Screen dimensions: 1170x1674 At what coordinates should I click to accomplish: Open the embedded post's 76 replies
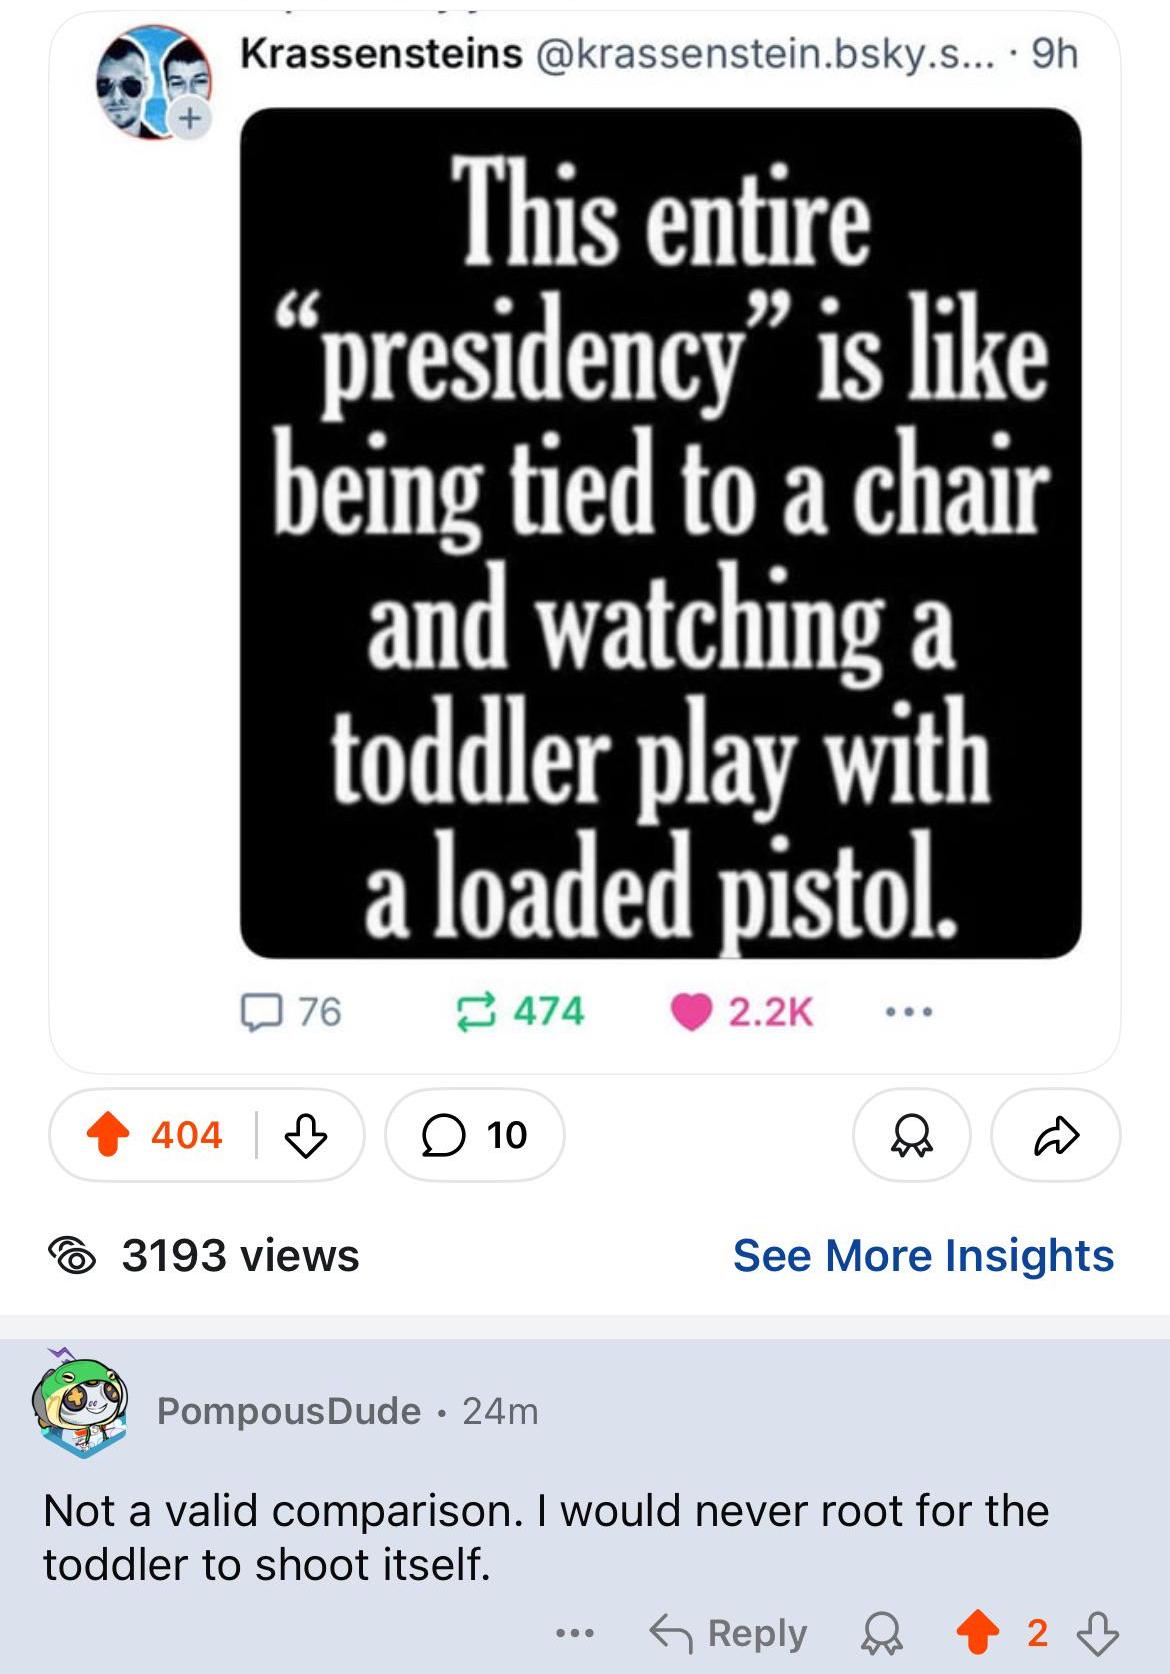coord(261,1012)
